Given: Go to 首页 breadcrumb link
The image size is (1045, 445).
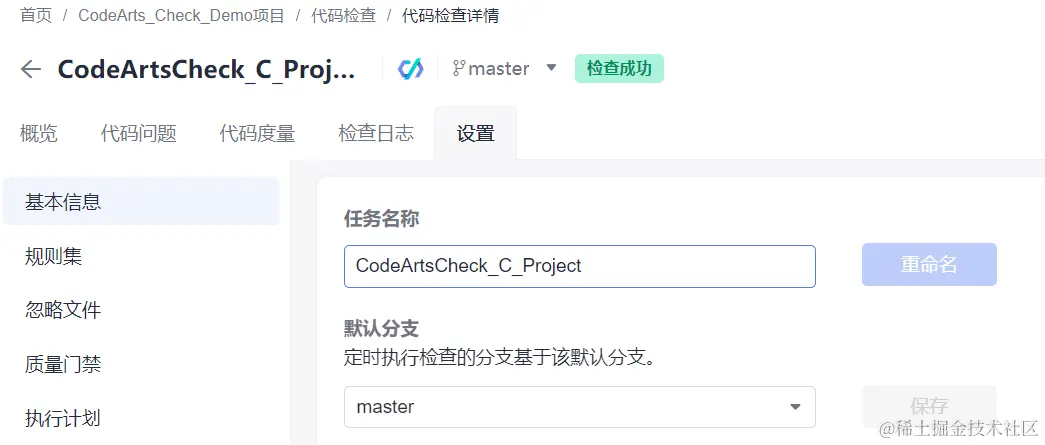Looking at the screenshot, I should tap(36, 15).
